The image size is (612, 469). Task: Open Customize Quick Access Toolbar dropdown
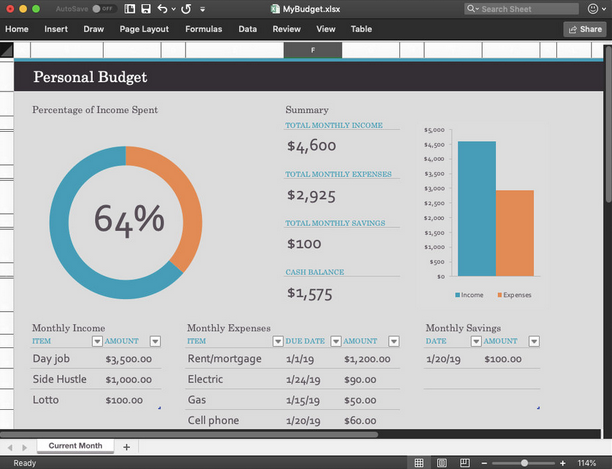202,9
